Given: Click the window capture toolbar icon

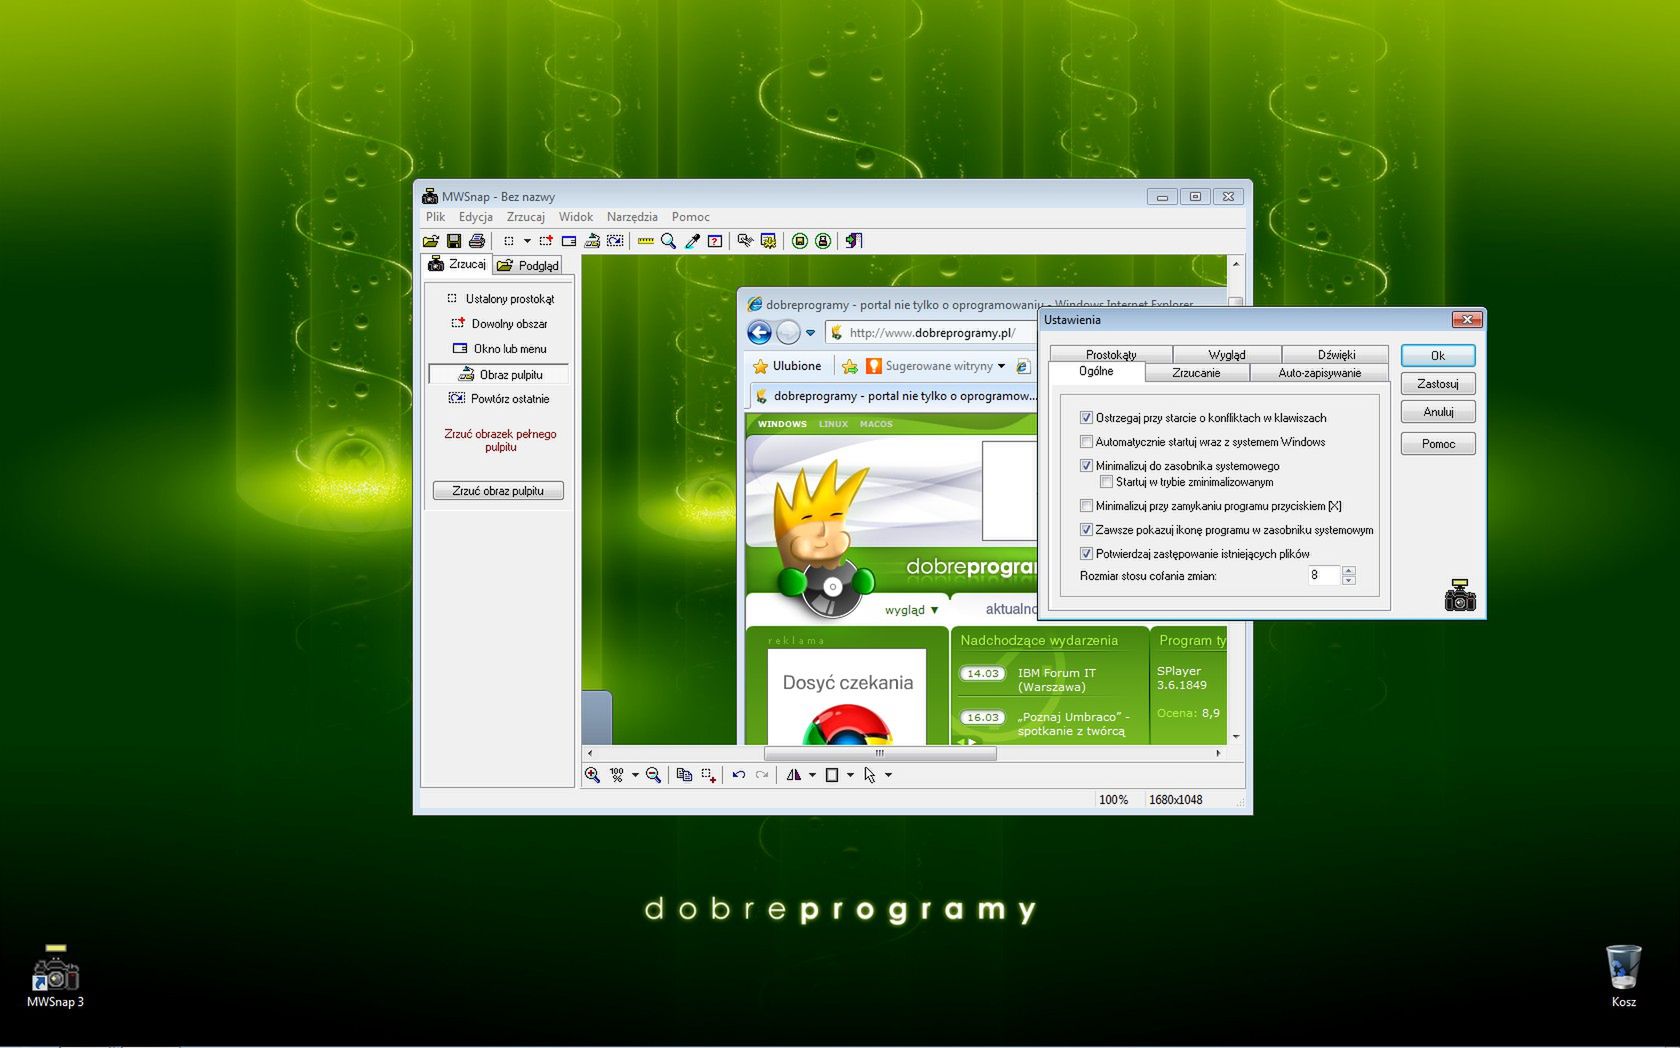Looking at the screenshot, I should tap(569, 241).
